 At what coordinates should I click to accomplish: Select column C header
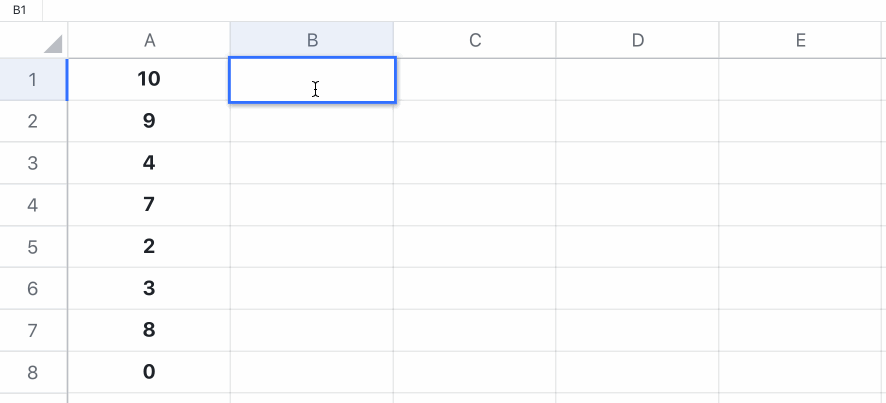click(475, 41)
